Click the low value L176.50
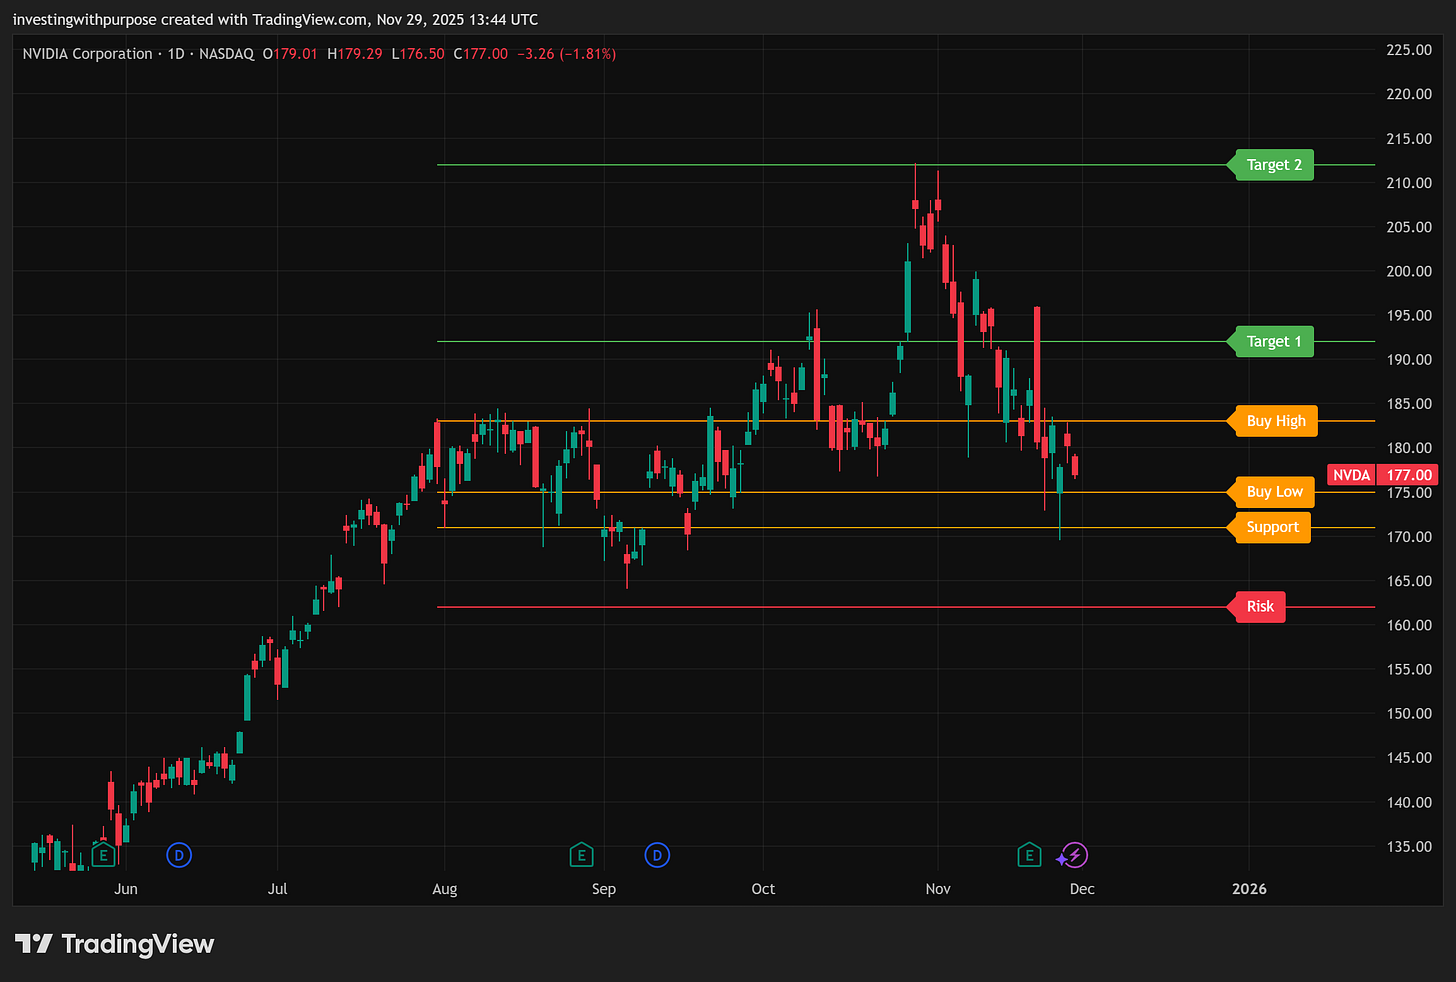Image resolution: width=1456 pixels, height=982 pixels. [418, 54]
